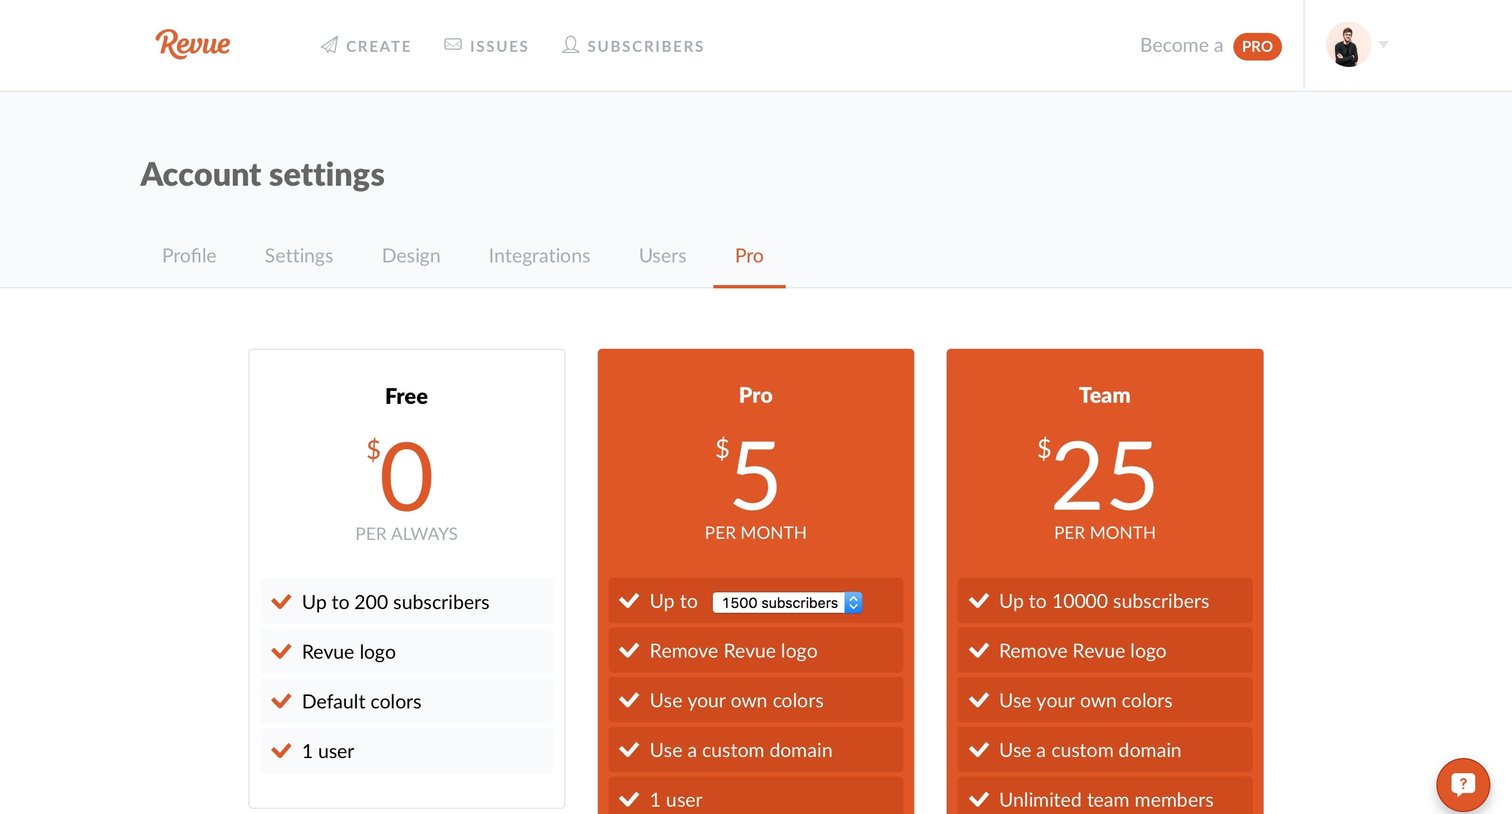The width and height of the screenshot is (1512, 814).
Task: Open the Integrations tab
Action: (539, 256)
